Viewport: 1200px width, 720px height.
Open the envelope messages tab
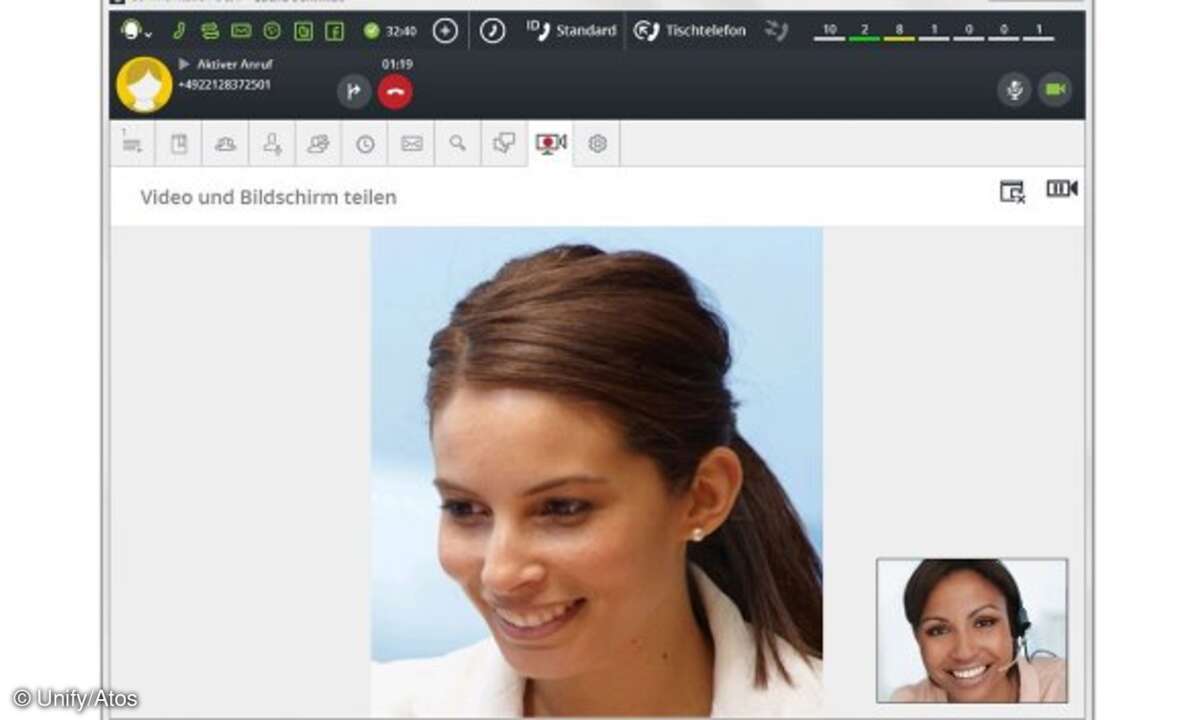pyautogui.click(x=412, y=144)
